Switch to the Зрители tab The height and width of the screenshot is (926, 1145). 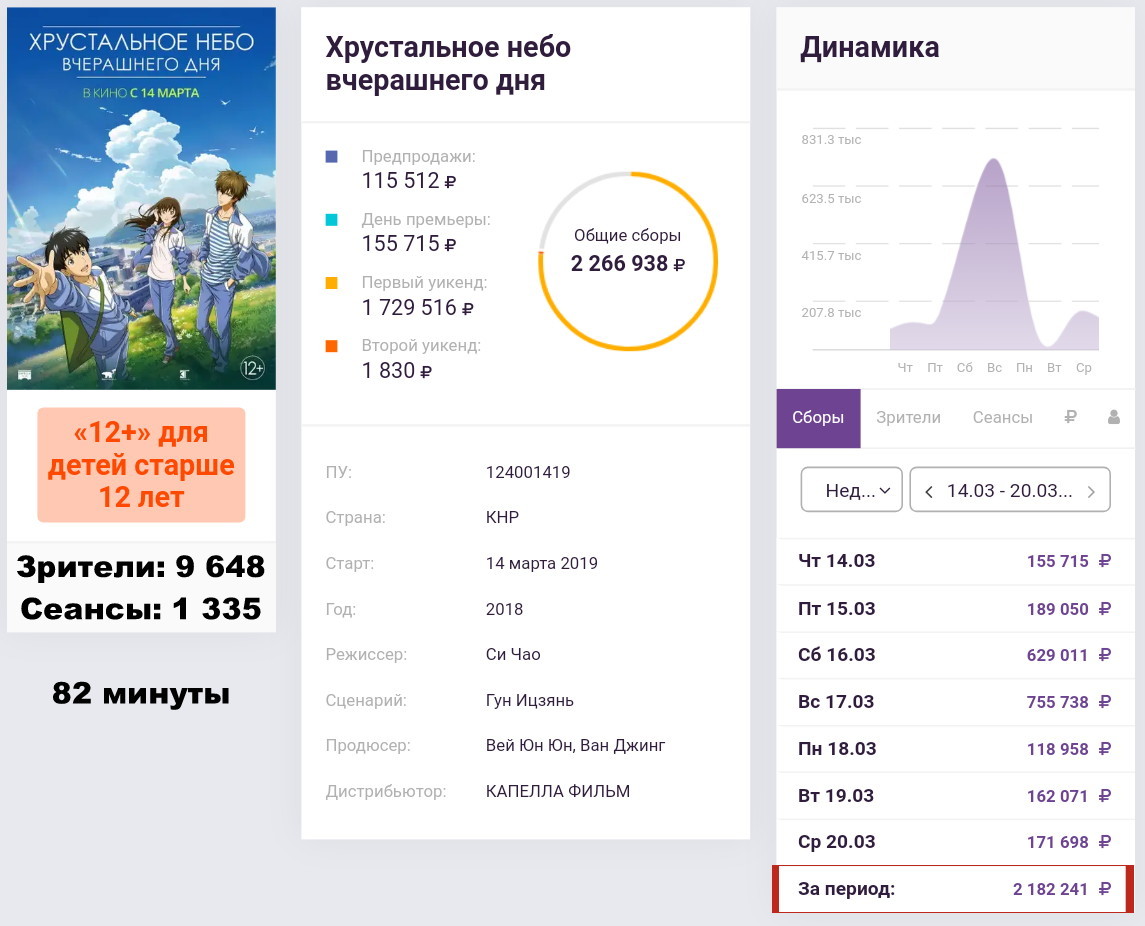click(908, 418)
